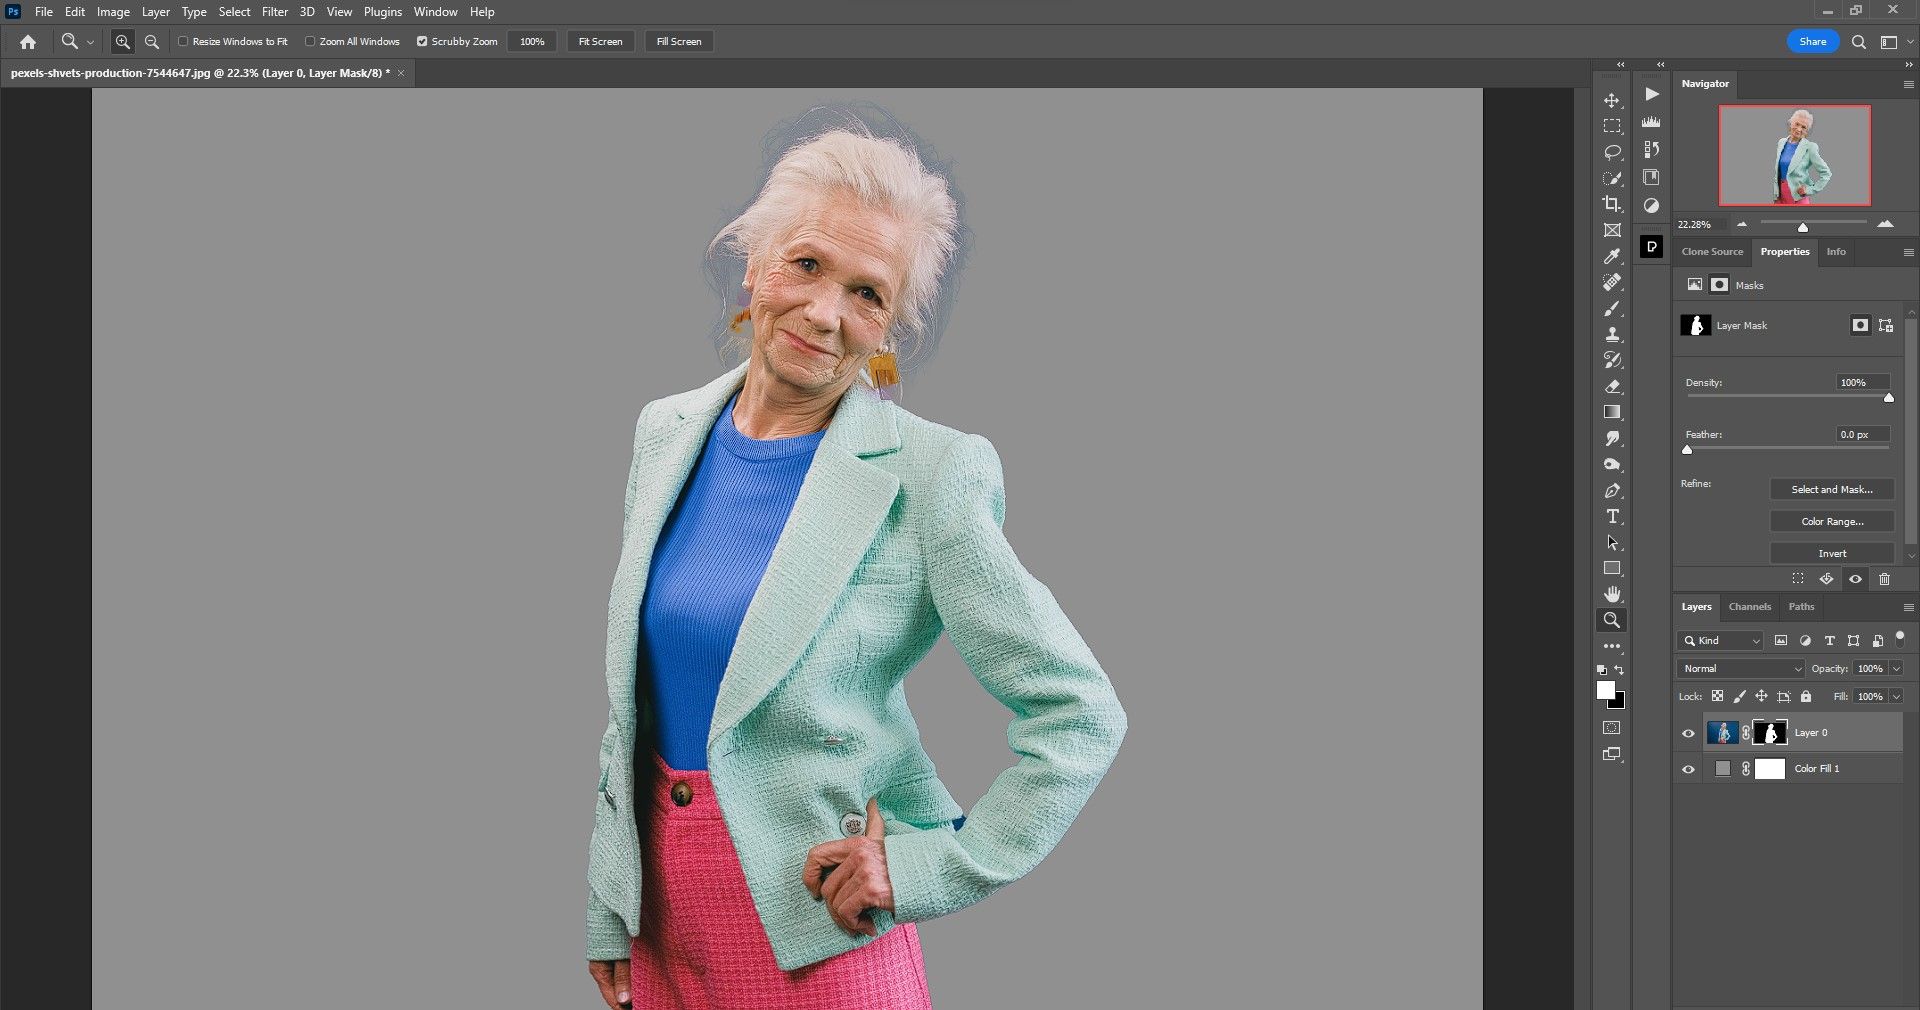Switch to the Channels tab
This screenshot has height=1010, width=1920.
click(x=1749, y=607)
